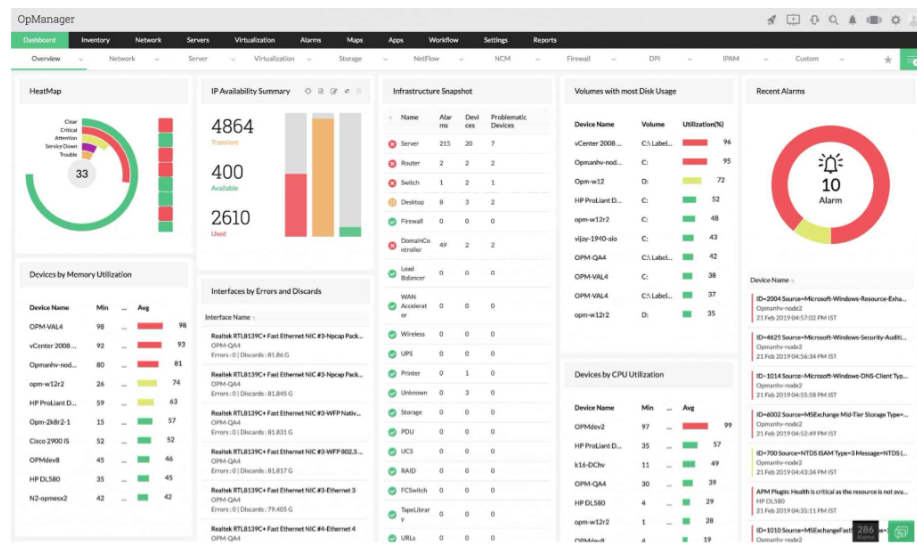Image resolution: width=917 pixels, height=545 pixels.
Task: Click the green check icon beside Printer
Action: [392, 374]
